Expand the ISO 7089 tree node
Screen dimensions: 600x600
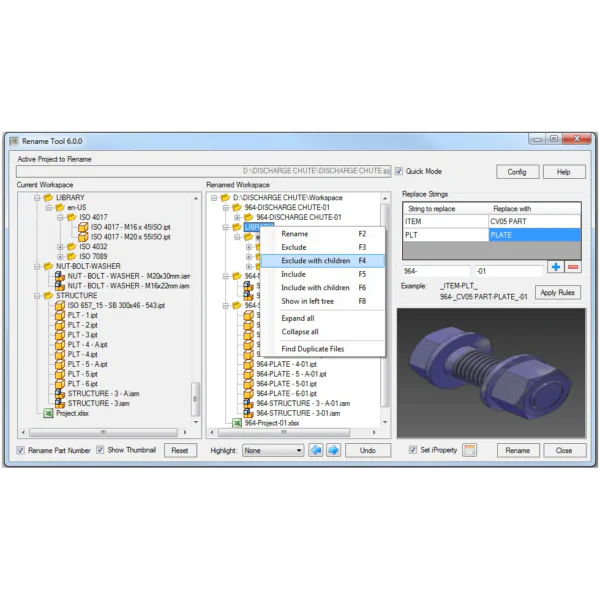point(60,256)
